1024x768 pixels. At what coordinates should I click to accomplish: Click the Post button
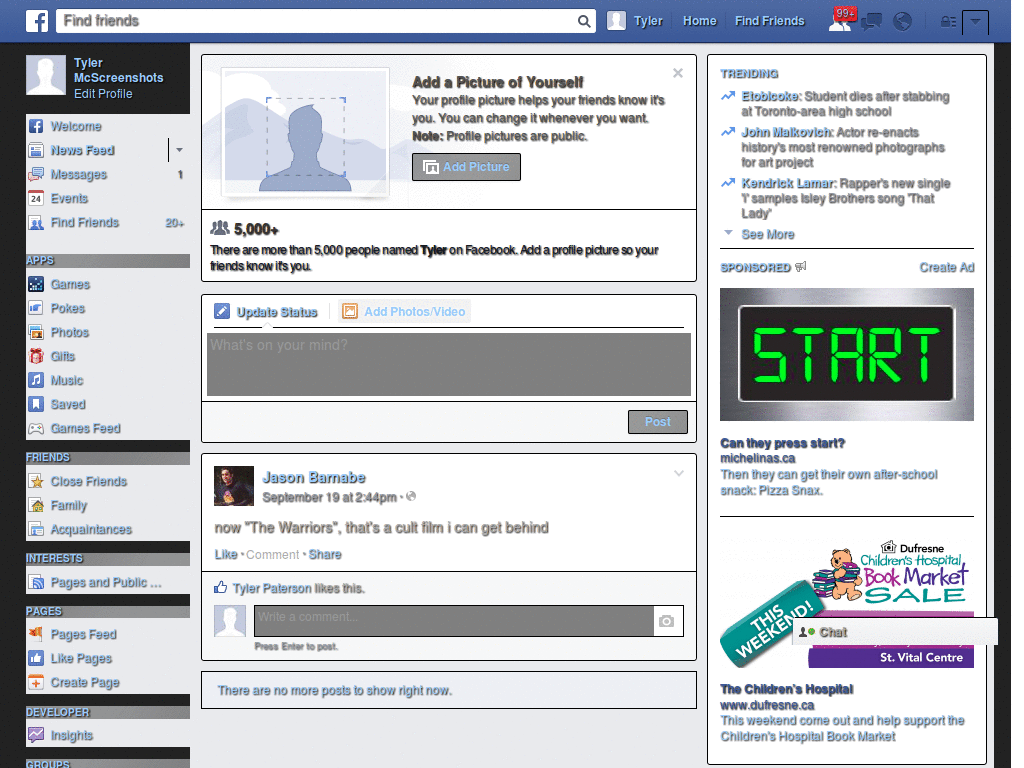(x=658, y=422)
